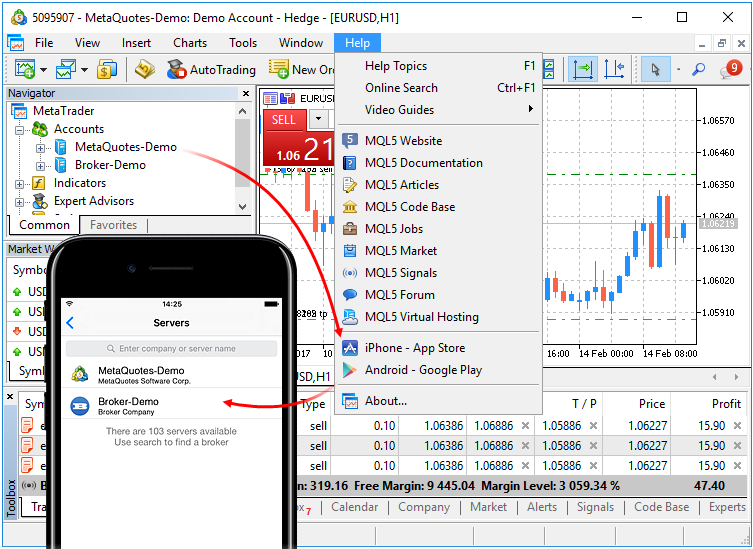Click the Profiles toolbar icon
753x549 pixels.
[x=66, y=70]
